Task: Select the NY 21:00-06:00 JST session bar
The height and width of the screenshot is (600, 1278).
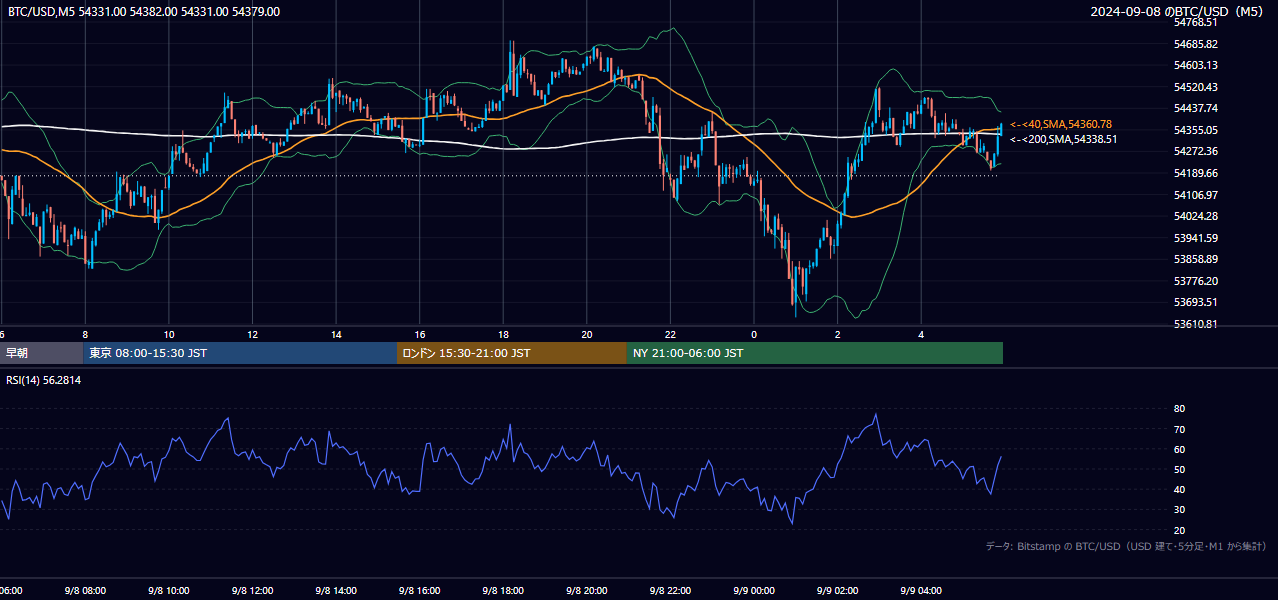Action: tap(815, 353)
